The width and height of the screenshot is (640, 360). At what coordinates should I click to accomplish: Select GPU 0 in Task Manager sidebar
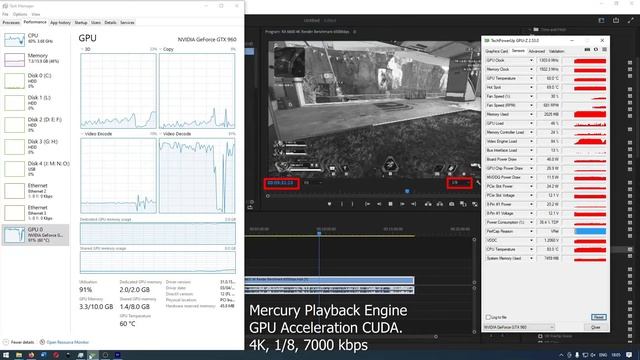click(x=36, y=235)
